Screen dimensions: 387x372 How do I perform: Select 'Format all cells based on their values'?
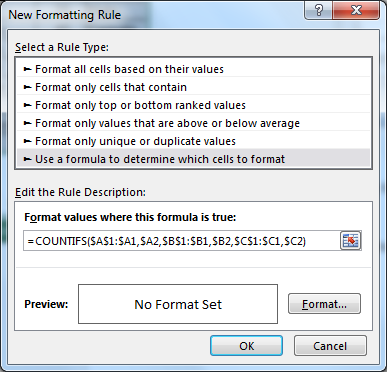193,69
